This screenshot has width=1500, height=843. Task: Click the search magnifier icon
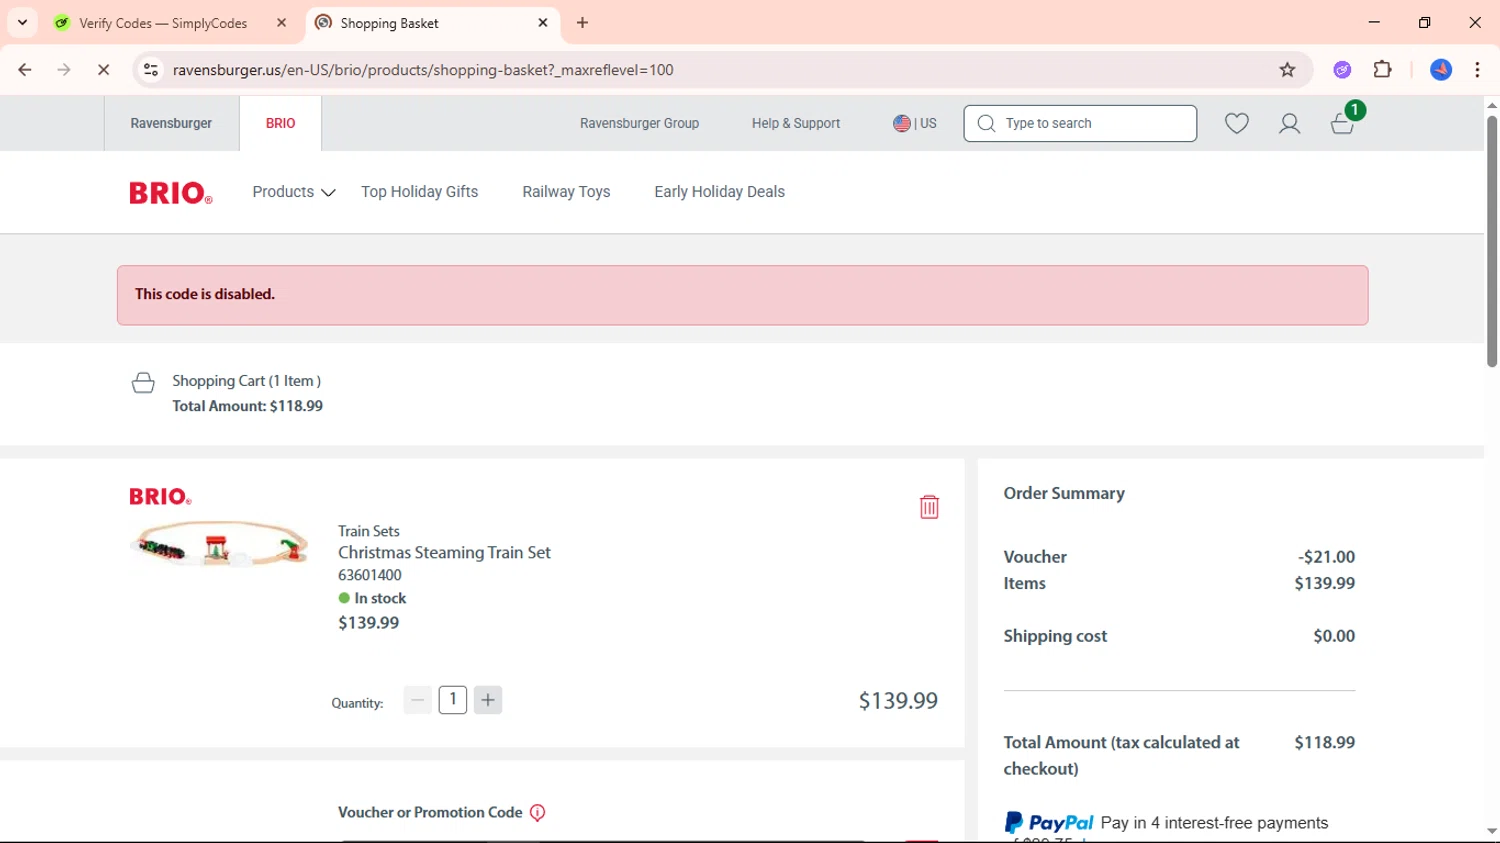986,123
